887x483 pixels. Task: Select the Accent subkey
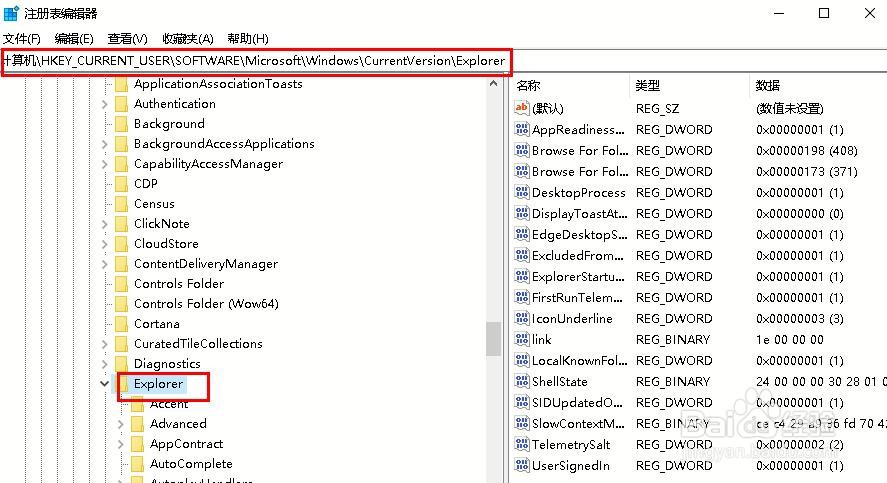169,404
